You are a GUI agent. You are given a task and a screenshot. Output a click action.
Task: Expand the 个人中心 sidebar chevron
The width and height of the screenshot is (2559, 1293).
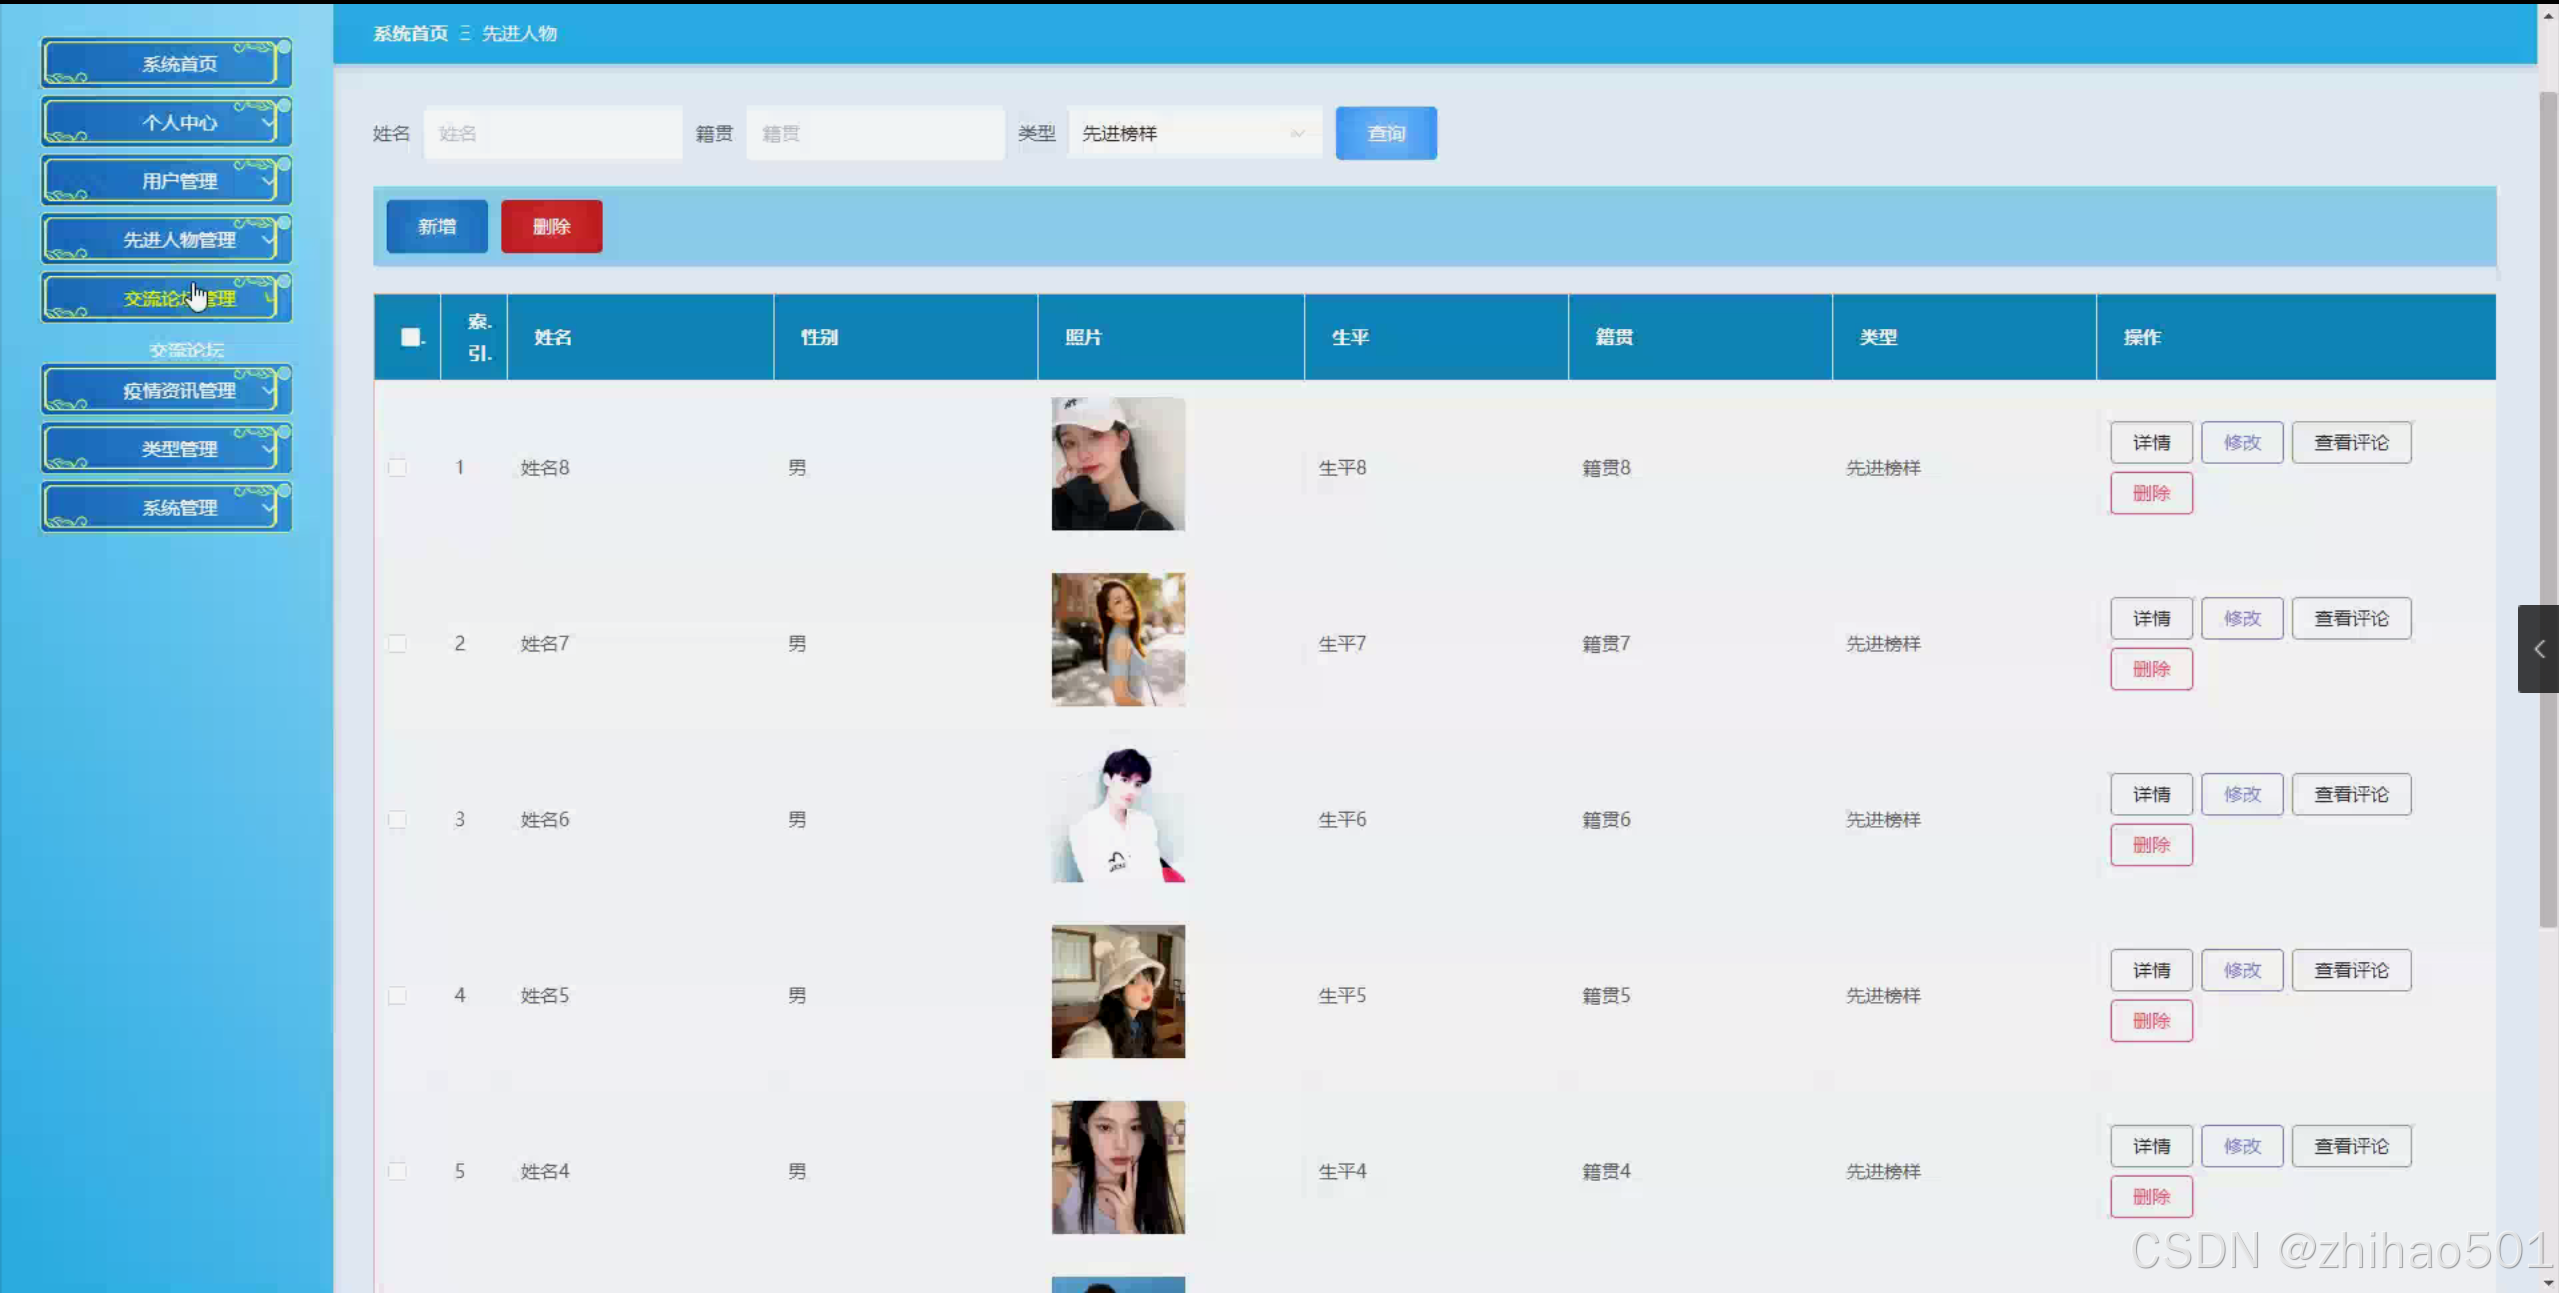click(x=267, y=122)
